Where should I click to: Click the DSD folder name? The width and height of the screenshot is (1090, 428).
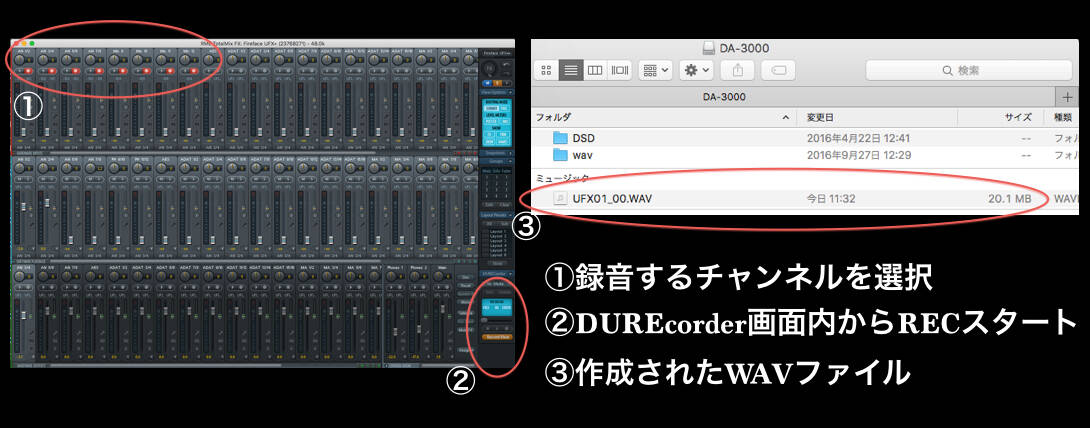(583, 138)
